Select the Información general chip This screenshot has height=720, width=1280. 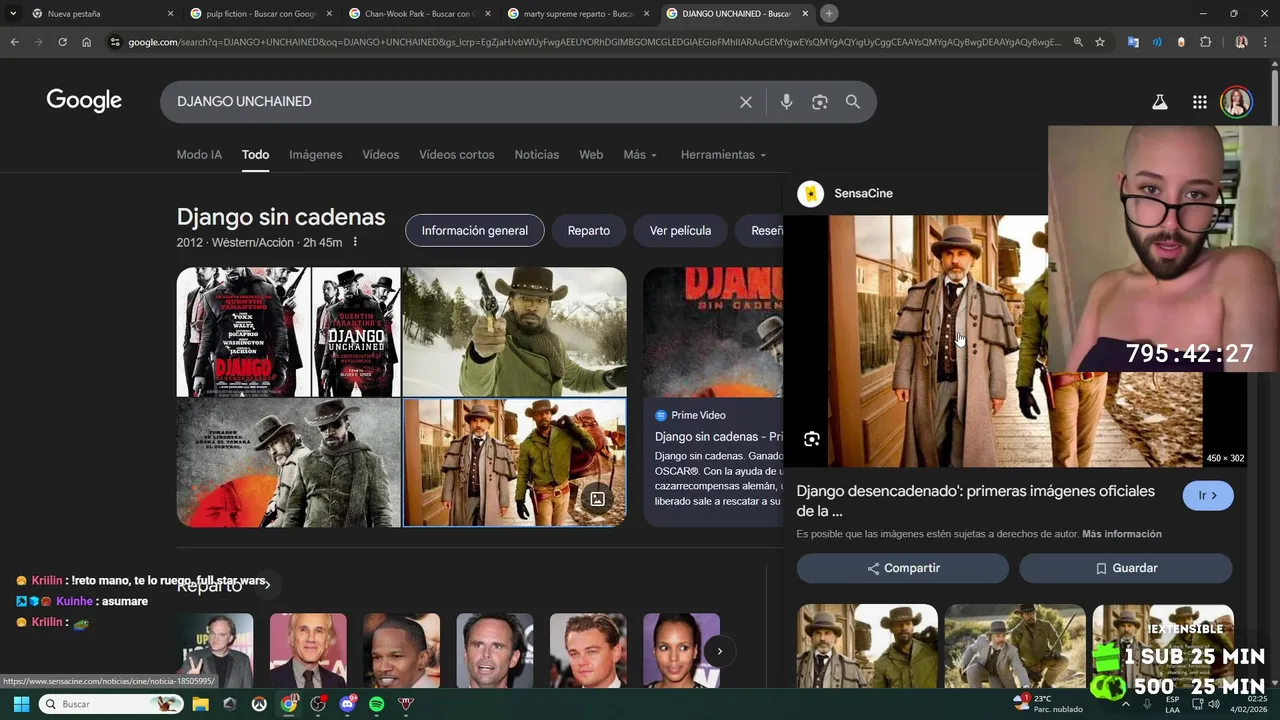pos(474,231)
